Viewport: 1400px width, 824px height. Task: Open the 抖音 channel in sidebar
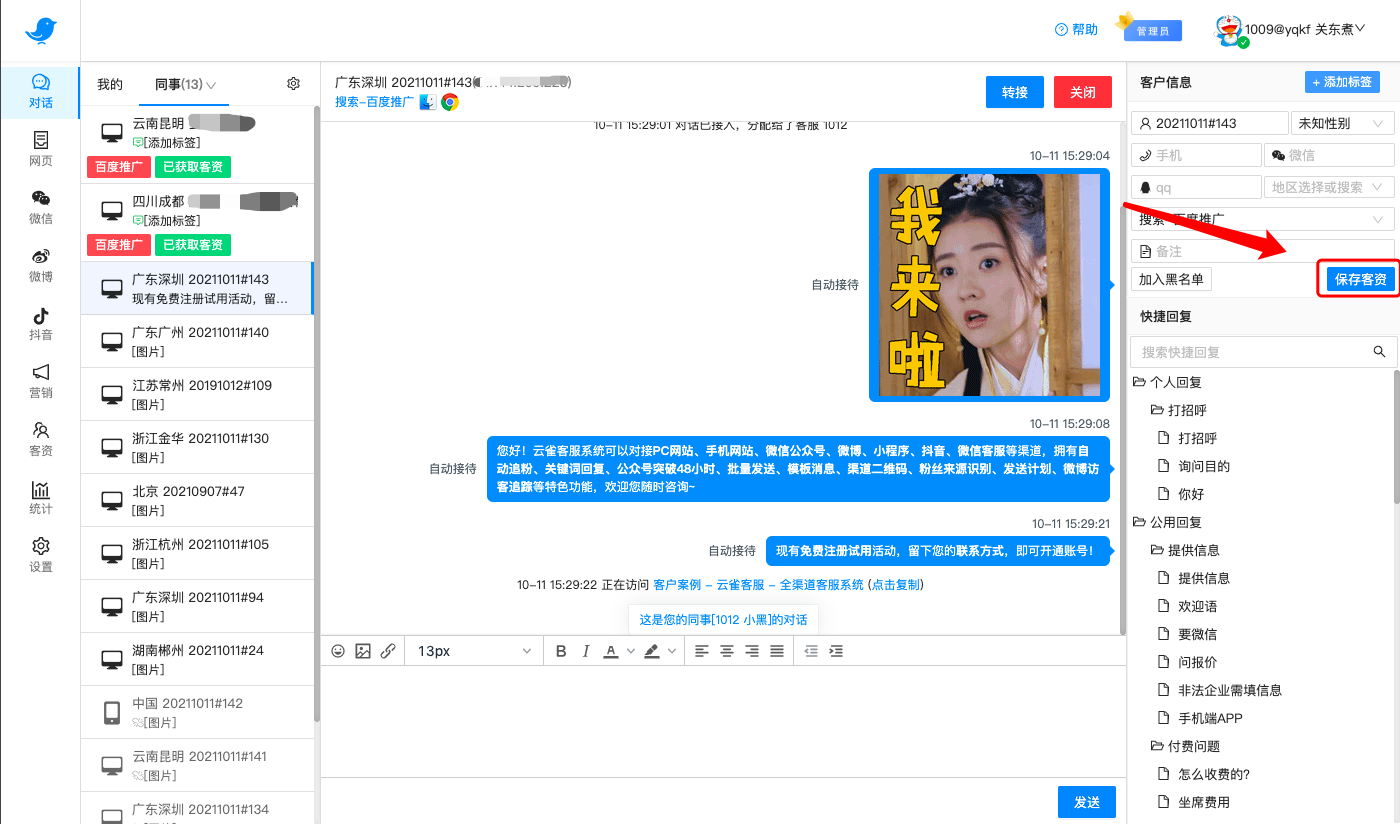(40, 323)
